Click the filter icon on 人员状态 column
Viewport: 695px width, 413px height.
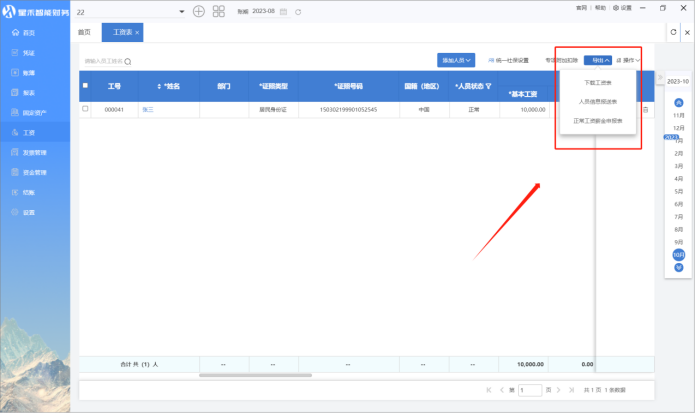click(x=489, y=86)
